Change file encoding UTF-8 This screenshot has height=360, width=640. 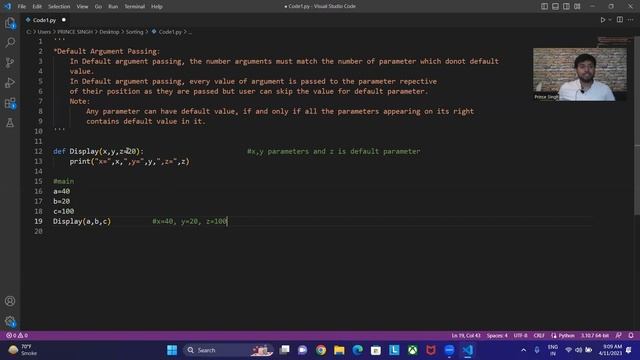pyautogui.click(x=520, y=336)
